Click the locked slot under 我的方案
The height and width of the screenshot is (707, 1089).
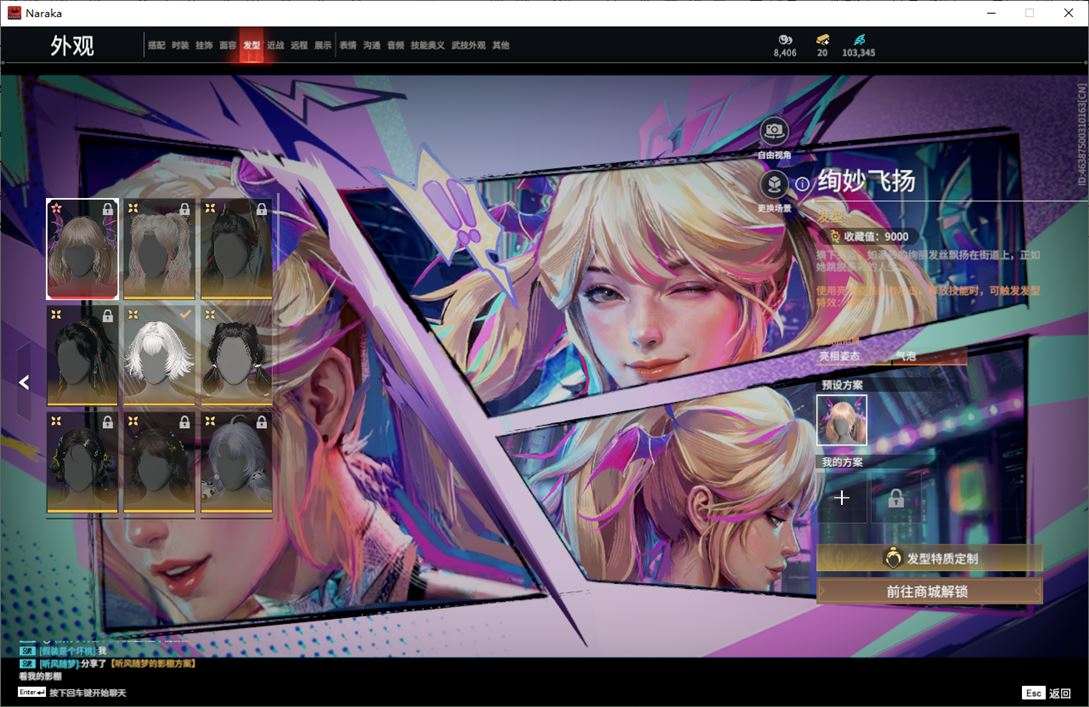[x=896, y=498]
